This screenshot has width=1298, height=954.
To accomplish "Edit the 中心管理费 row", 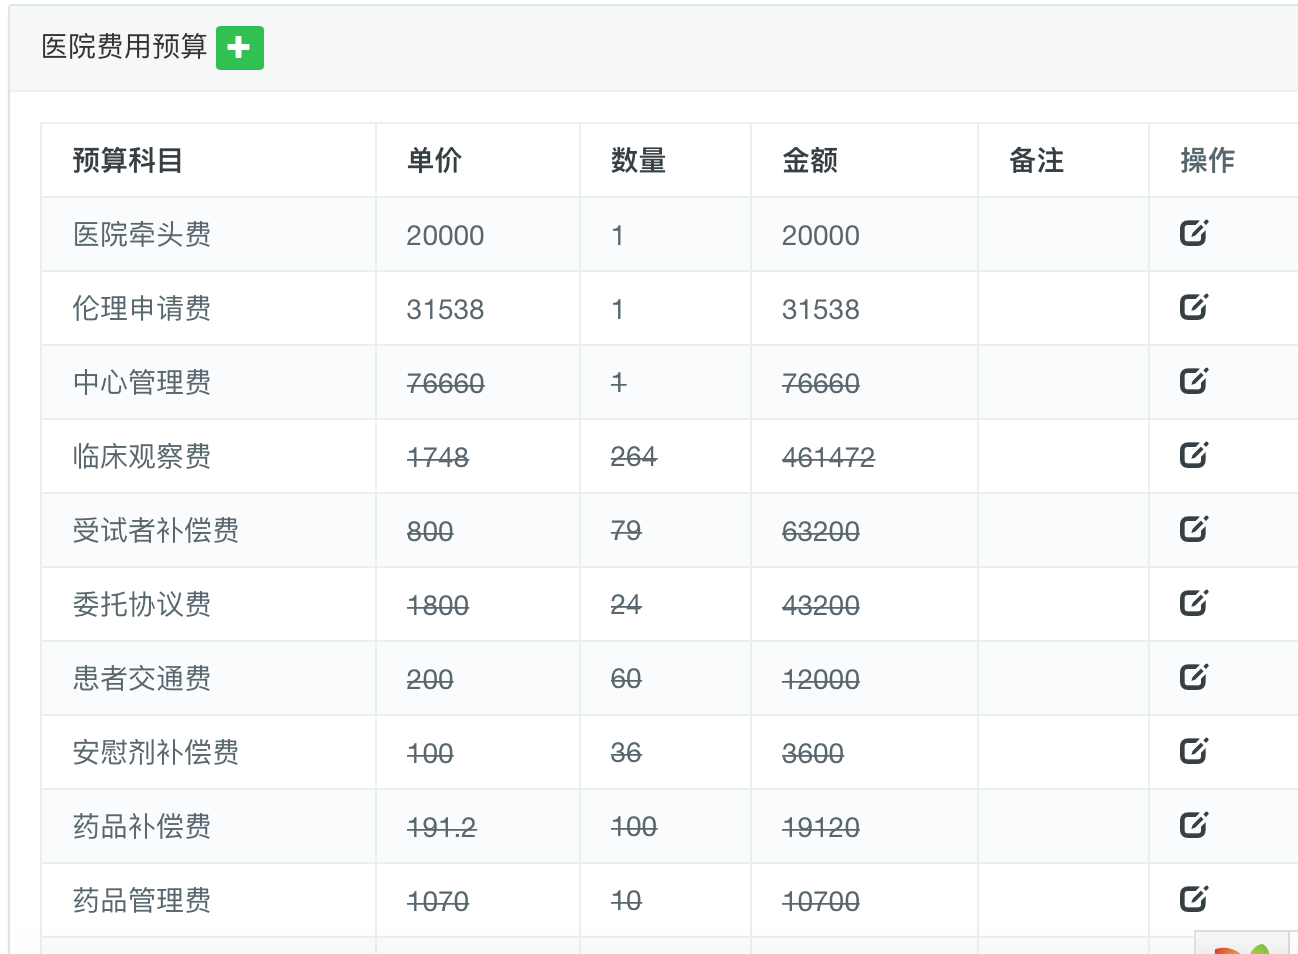I will pos(1194,381).
